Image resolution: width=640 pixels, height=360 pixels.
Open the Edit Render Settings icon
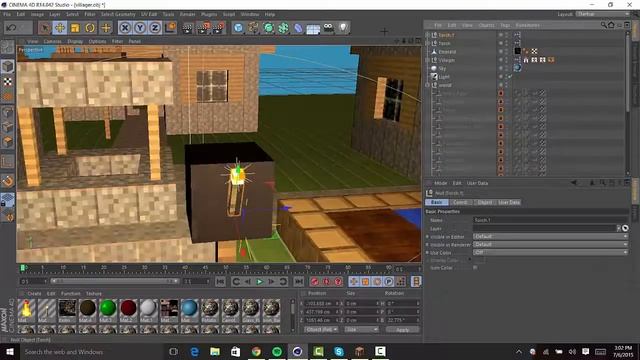(219, 28)
